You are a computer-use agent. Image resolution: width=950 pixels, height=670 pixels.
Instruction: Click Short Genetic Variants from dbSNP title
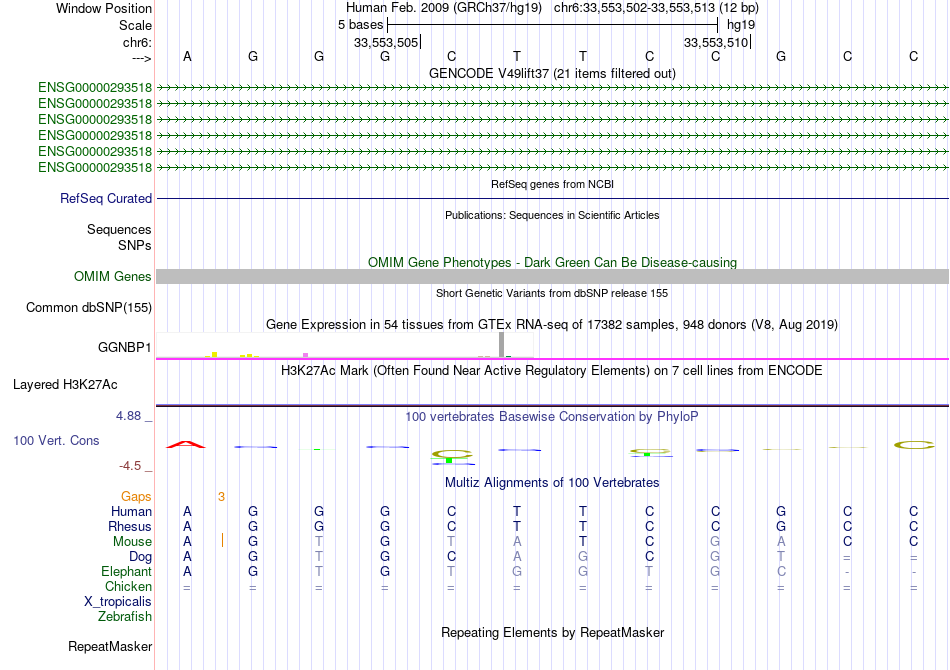click(x=552, y=293)
